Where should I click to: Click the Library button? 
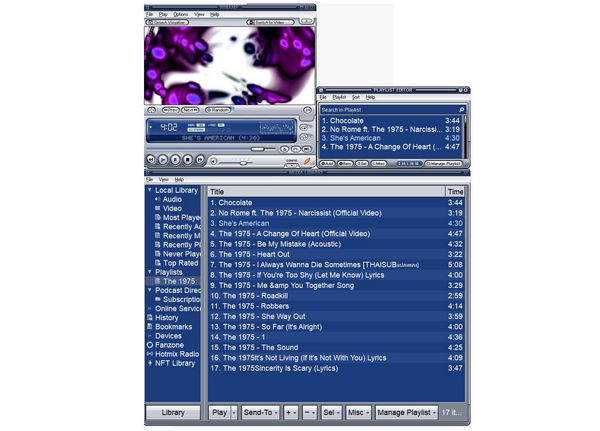[x=173, y=413]
